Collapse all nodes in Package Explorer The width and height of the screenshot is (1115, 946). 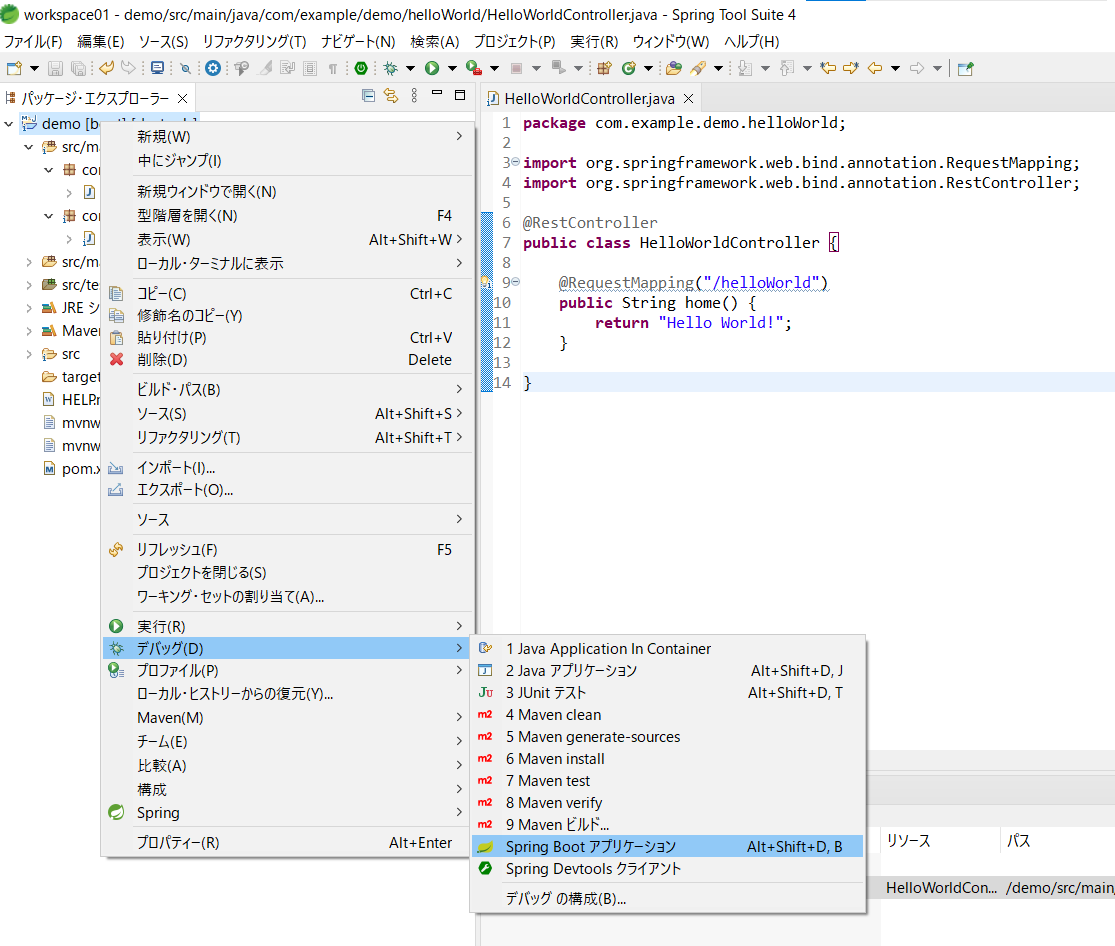[368, 94]
